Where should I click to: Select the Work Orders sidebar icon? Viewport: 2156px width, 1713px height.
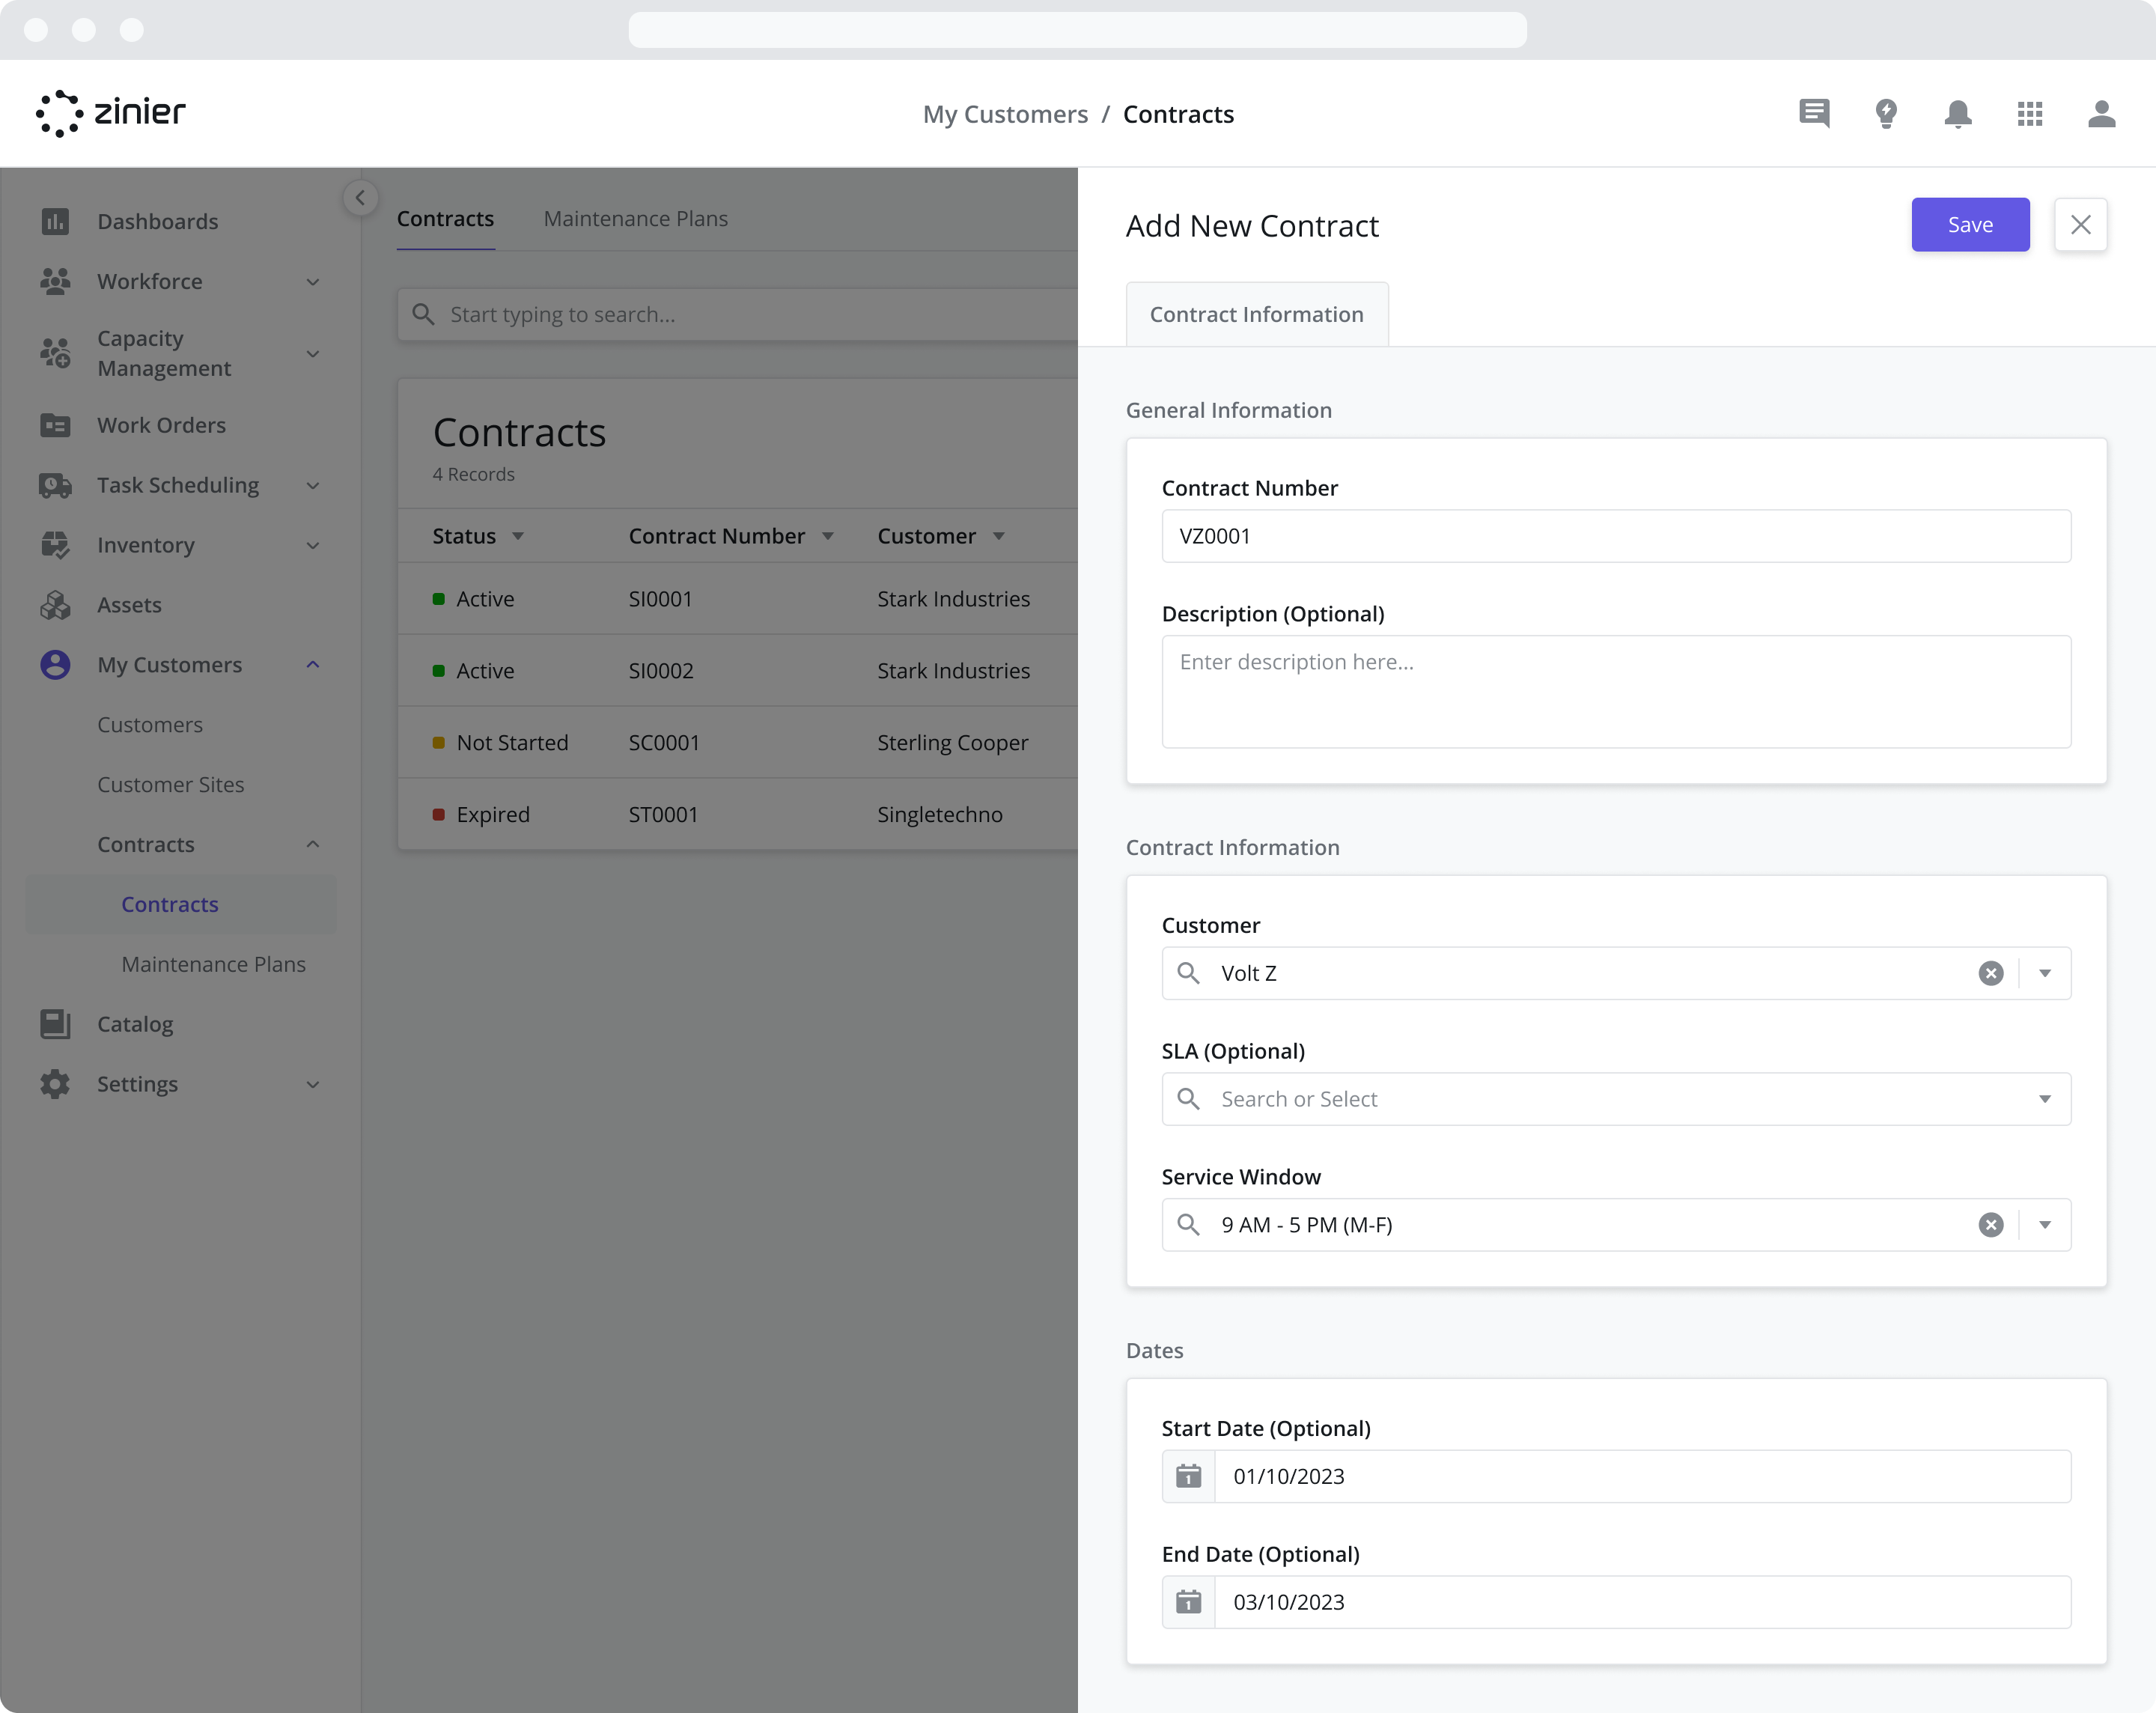55,425
